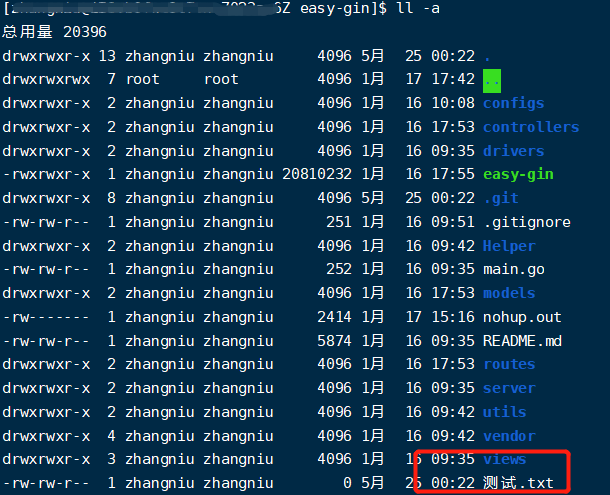Click the utils directory name
The height and width of the screenshot is (495, 610).
pos(505,412)
